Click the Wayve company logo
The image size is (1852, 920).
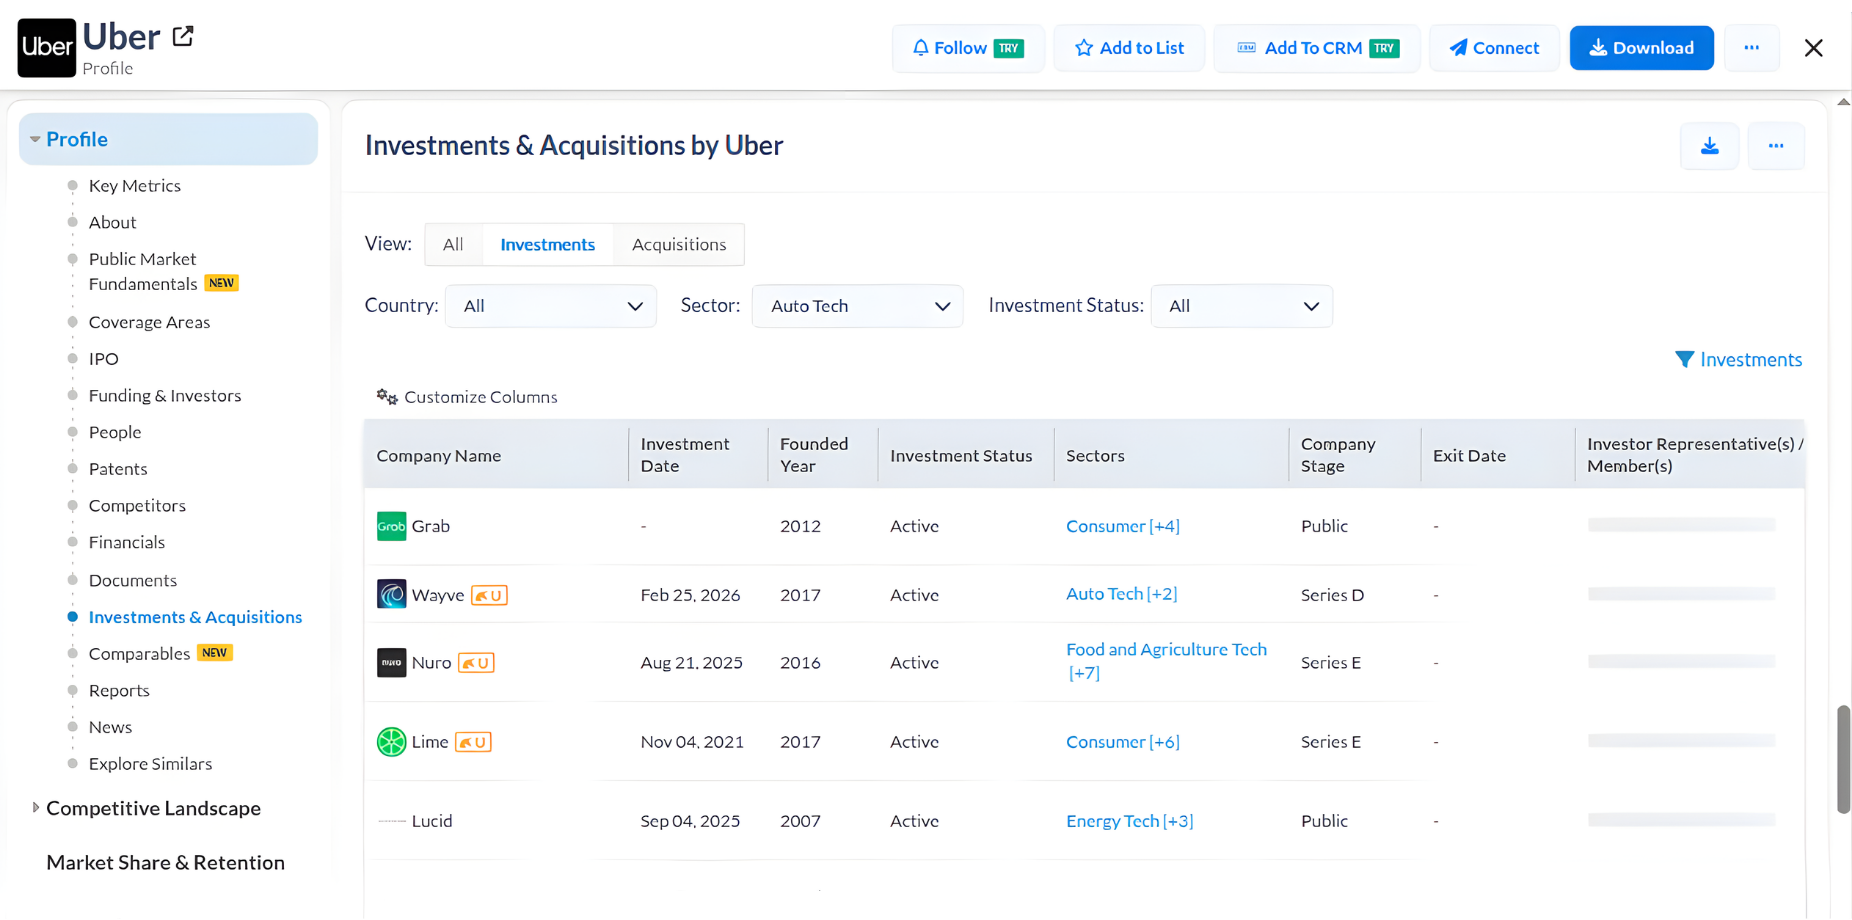391,594
